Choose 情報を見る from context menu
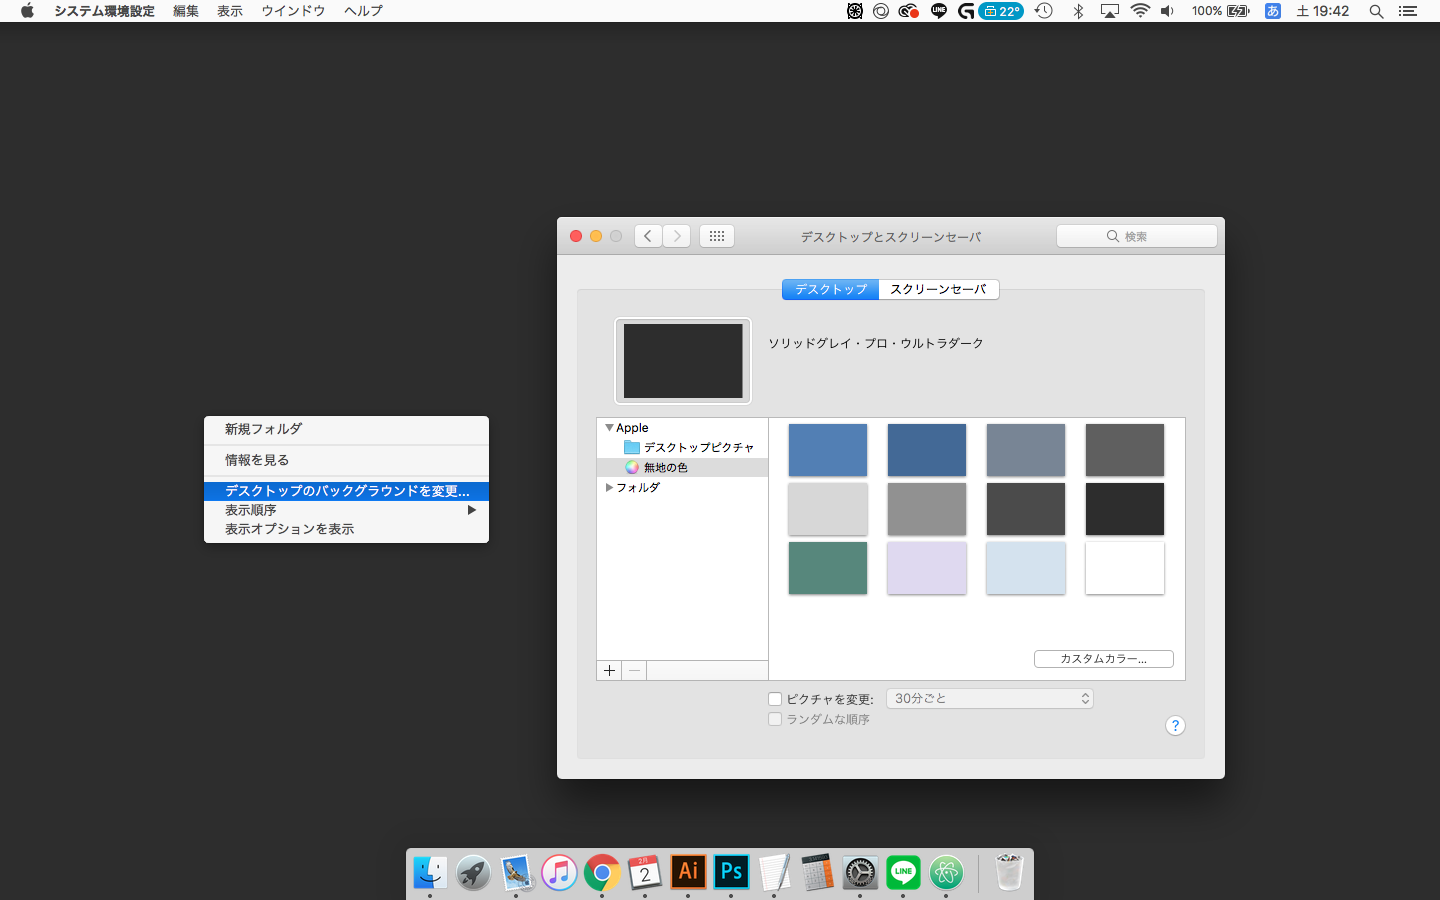 pyautogui.click(x=257, y=460)
